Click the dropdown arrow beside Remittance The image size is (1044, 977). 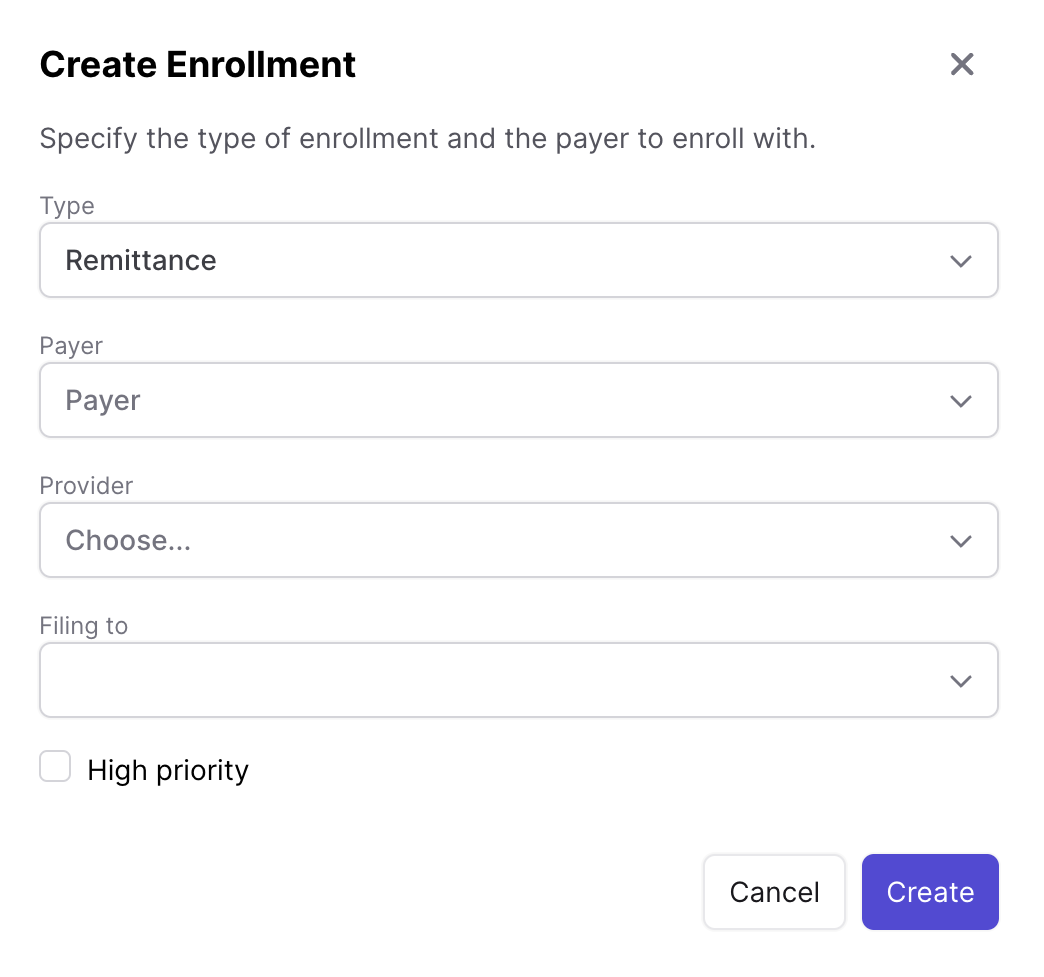(961, 260)
